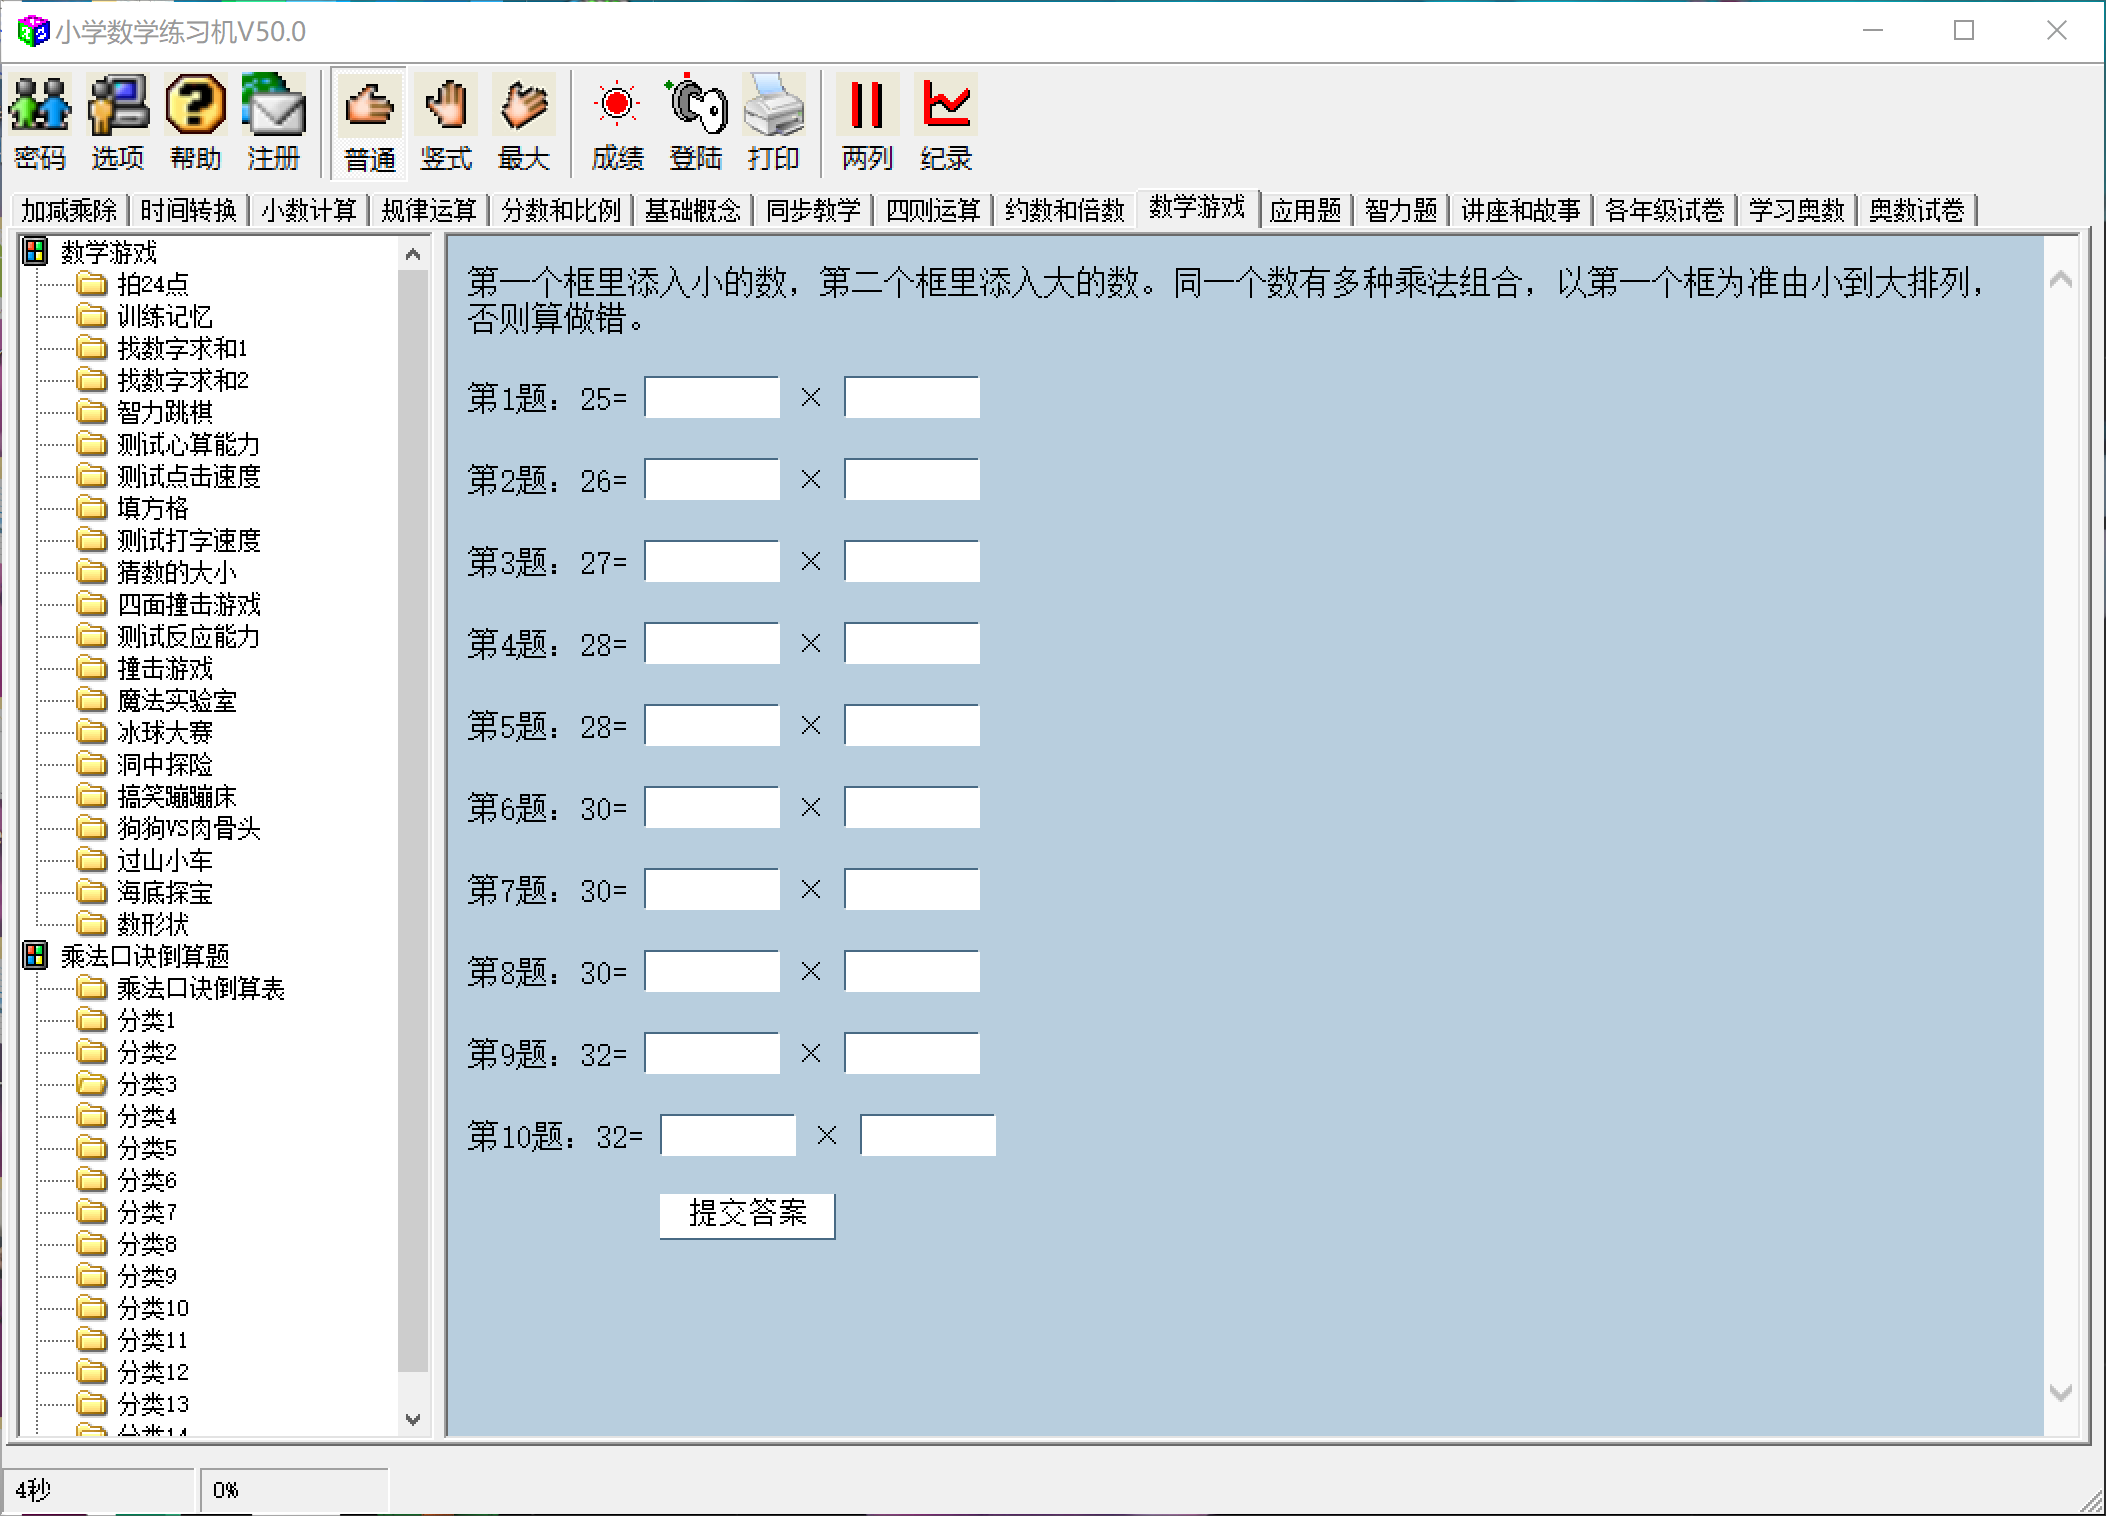Click the 提交答案 submit button
The image size is (2106, 1516).
747,1215
